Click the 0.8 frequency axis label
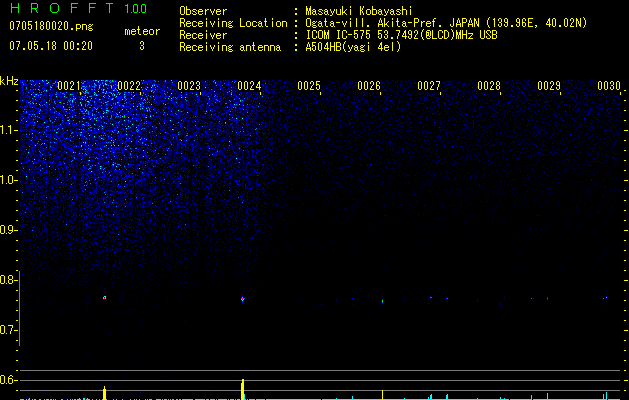This screenshot has height=400, width=629. click(9, 280)
